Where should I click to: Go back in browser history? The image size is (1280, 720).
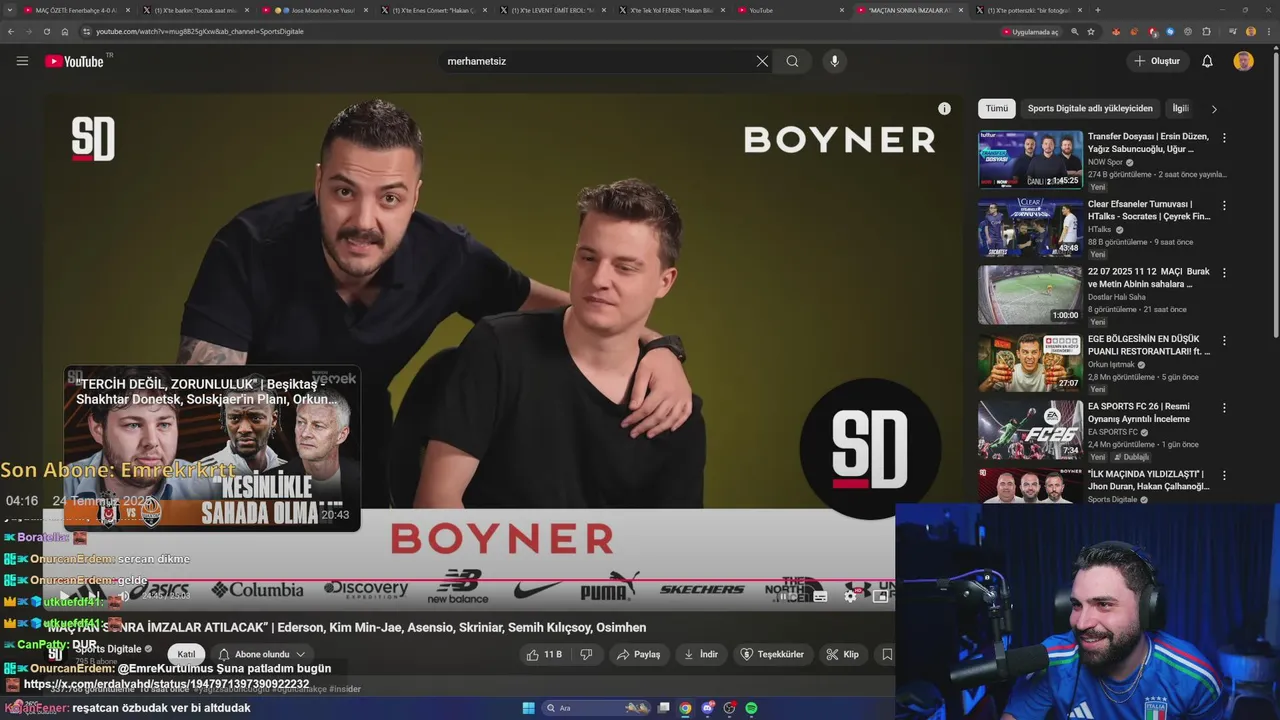click(x=11, y=32)
